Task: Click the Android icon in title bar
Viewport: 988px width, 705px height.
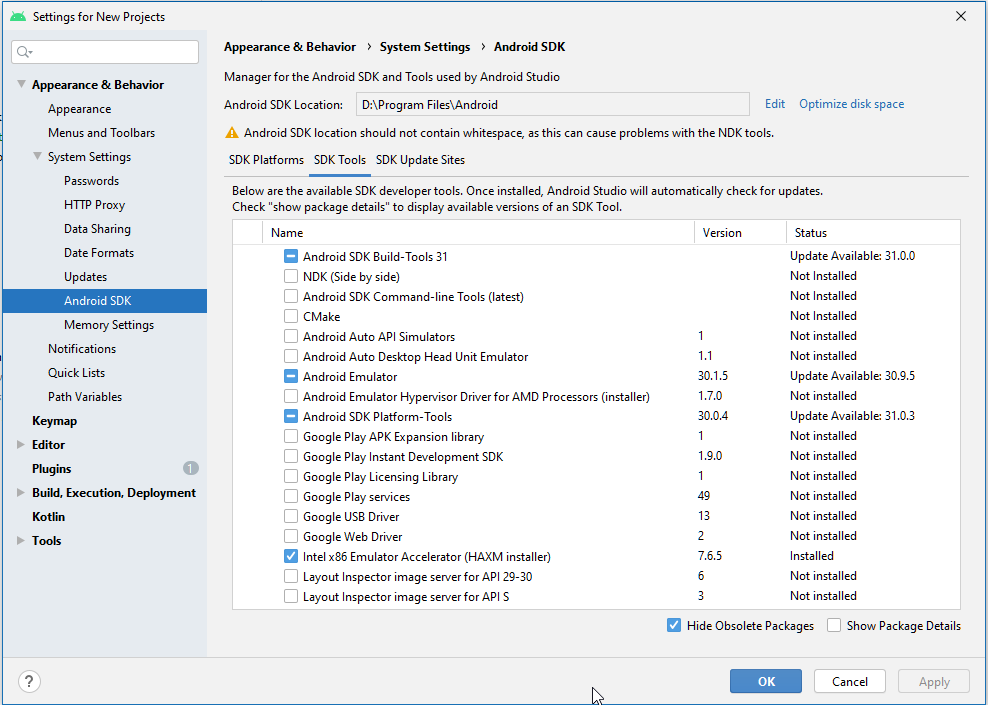Action: (17, 16)
